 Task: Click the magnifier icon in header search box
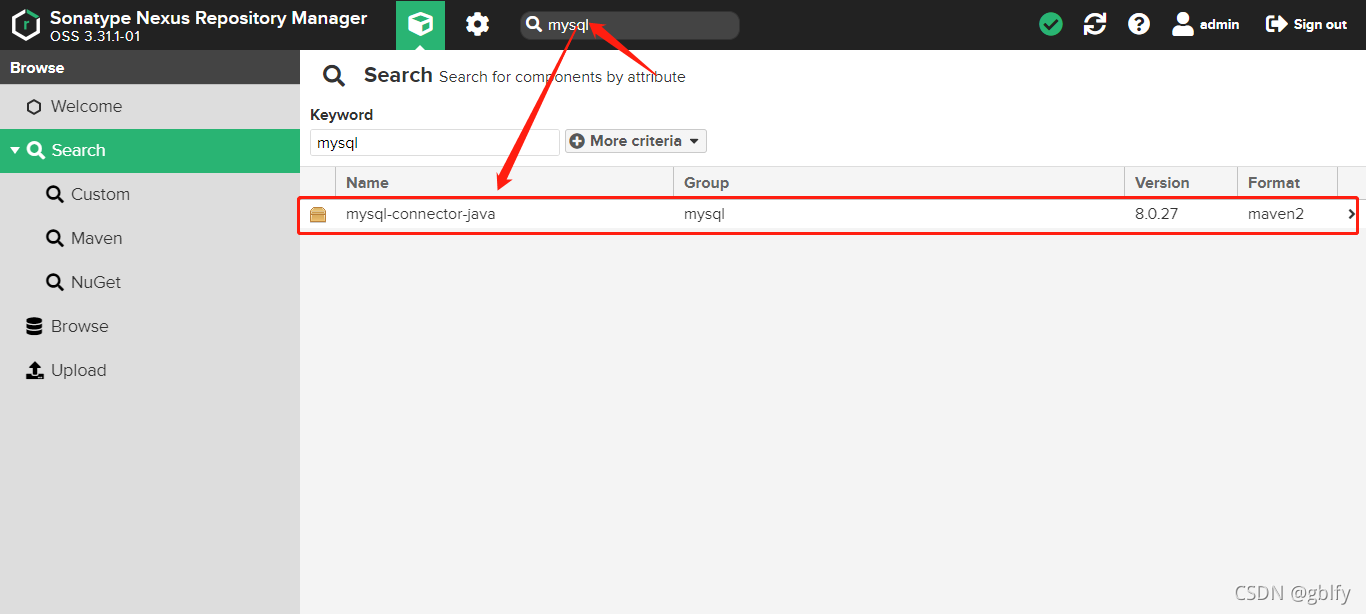[x=535, y=25]
